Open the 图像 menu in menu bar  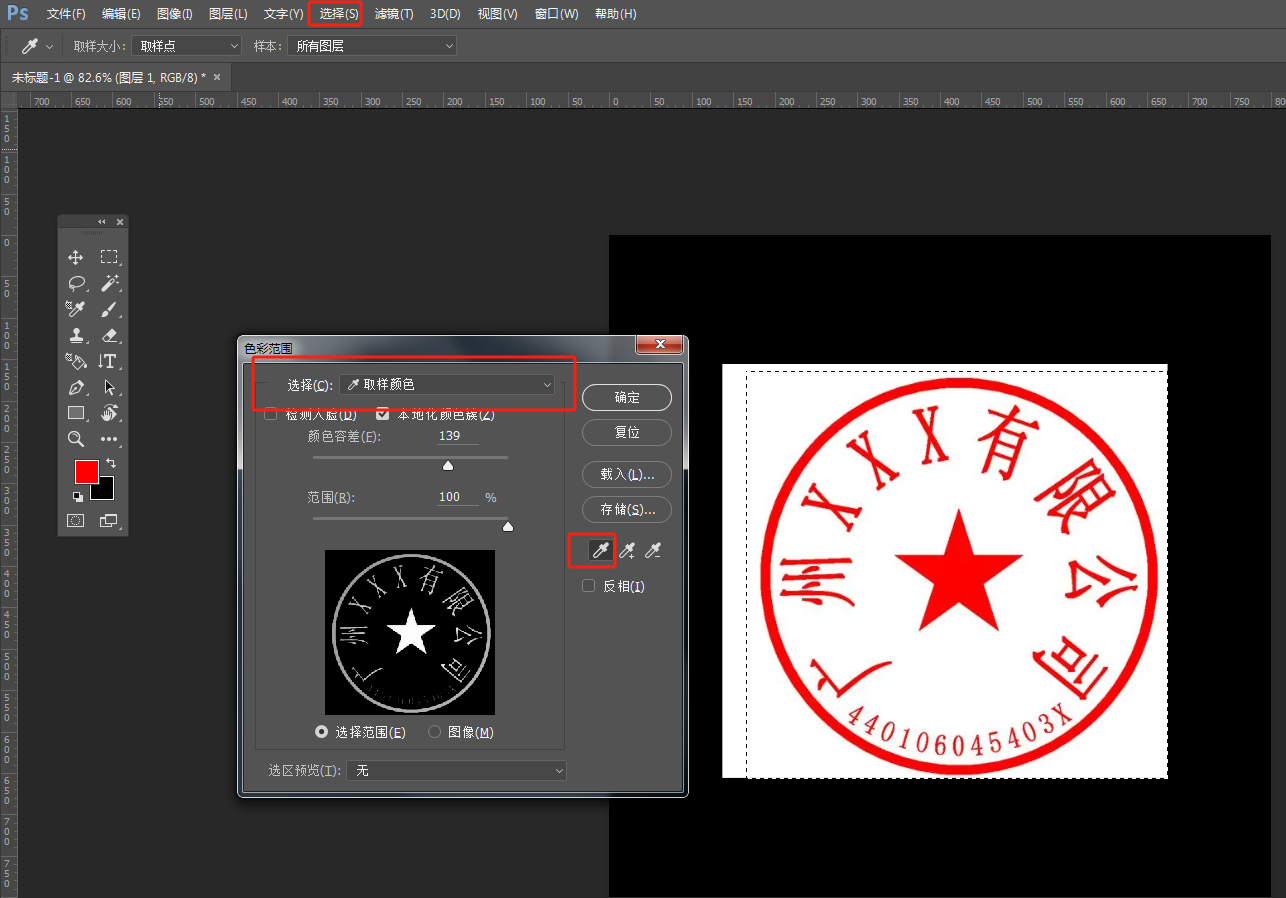[x=175, y=14]
